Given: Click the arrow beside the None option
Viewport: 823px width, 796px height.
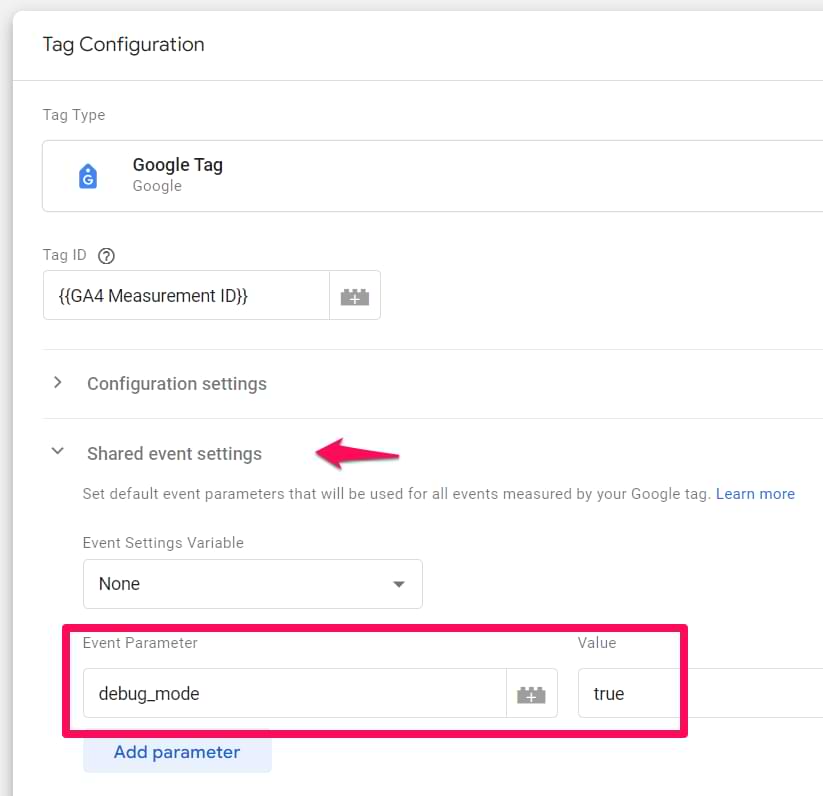Looking at the screenshot, I should 399,584.
